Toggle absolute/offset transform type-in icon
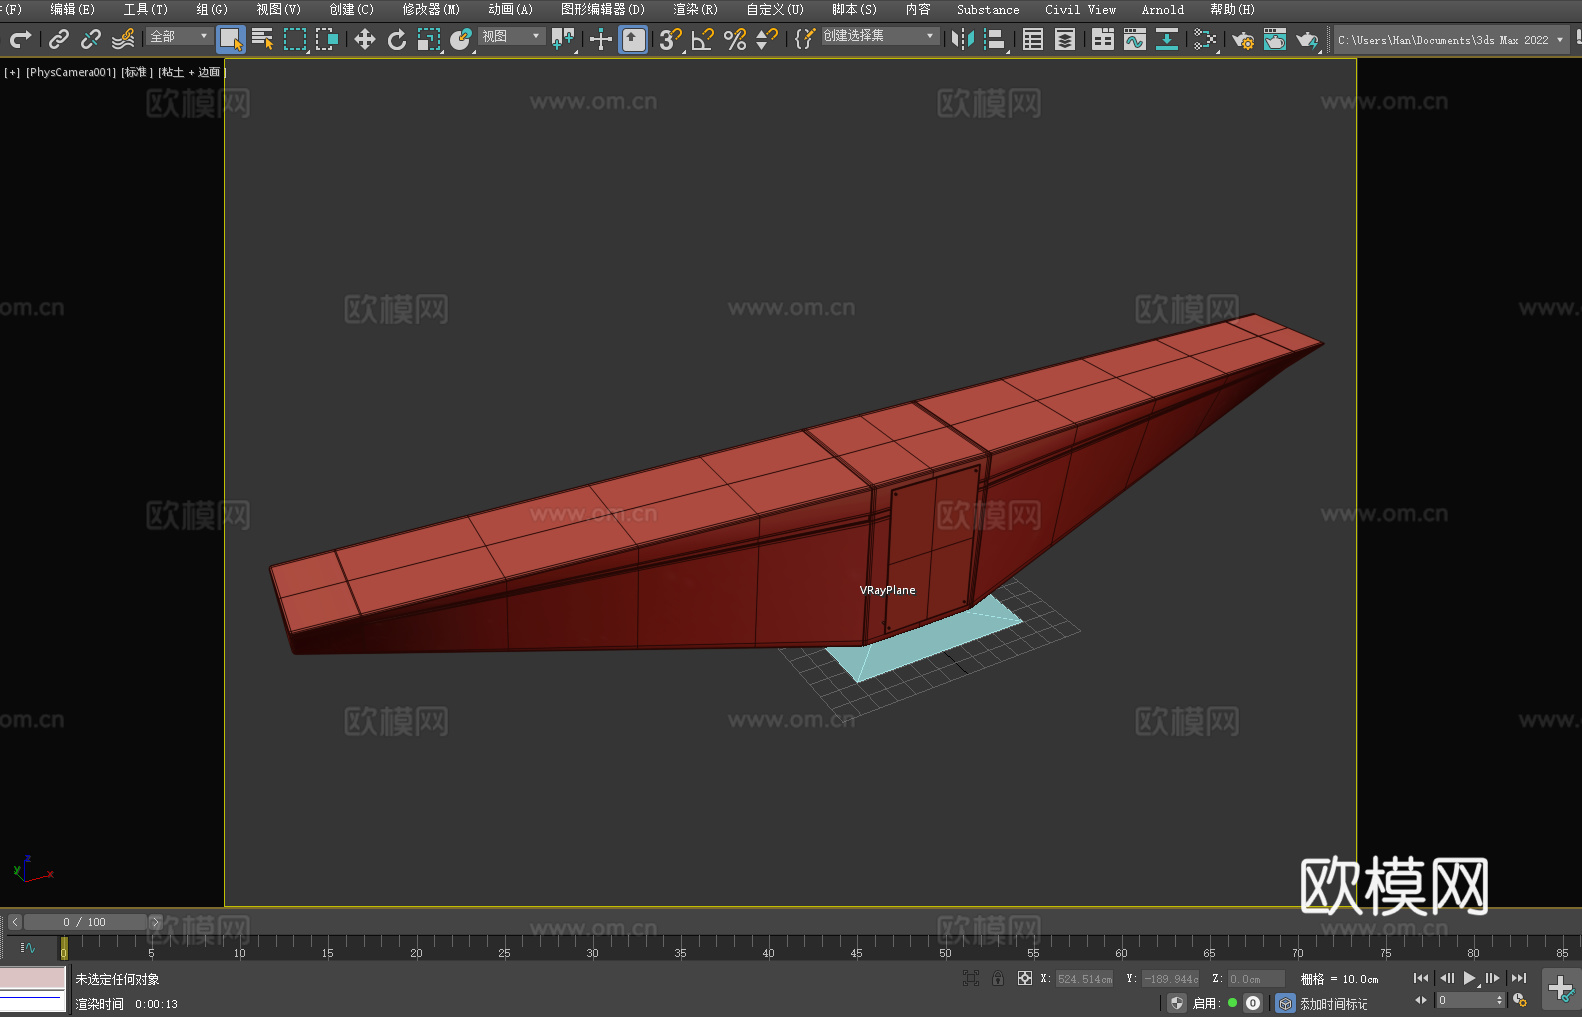 pos(1025,978)
